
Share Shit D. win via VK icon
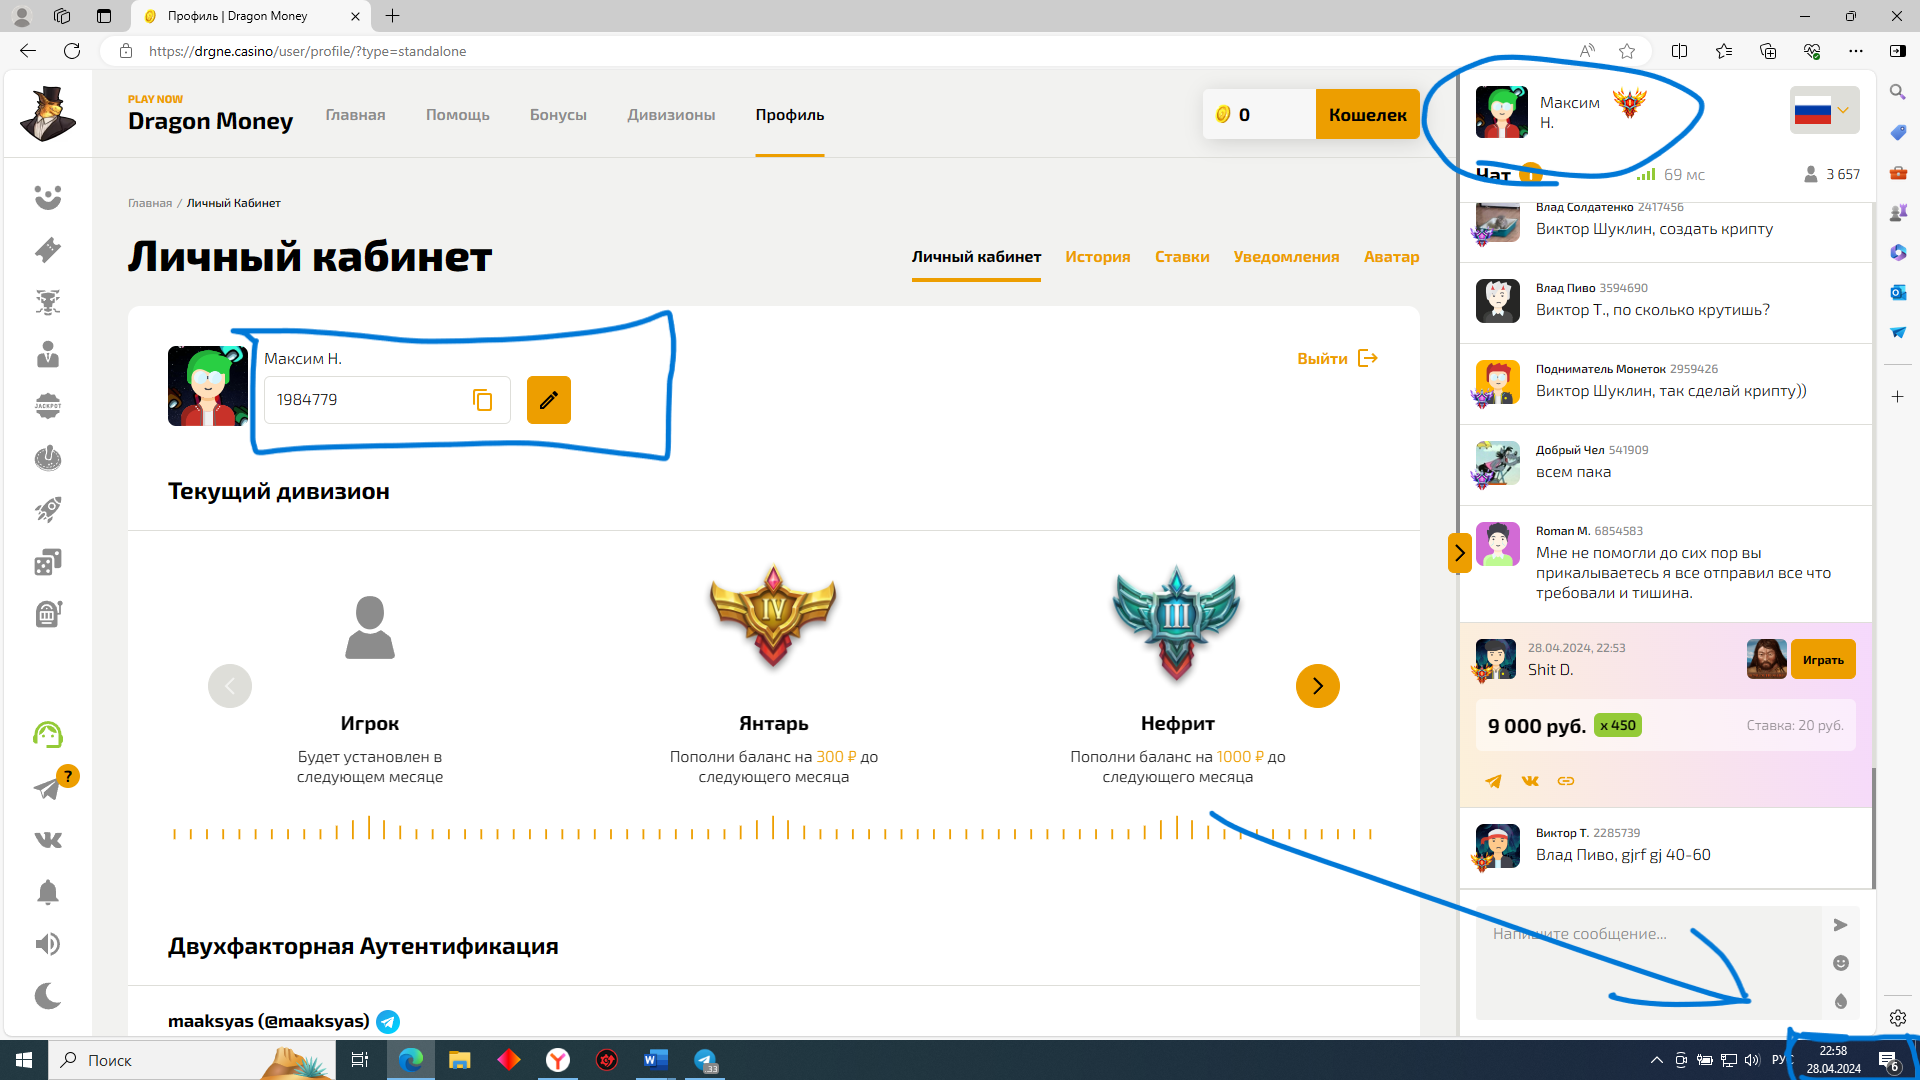[x=1530, y=781]
